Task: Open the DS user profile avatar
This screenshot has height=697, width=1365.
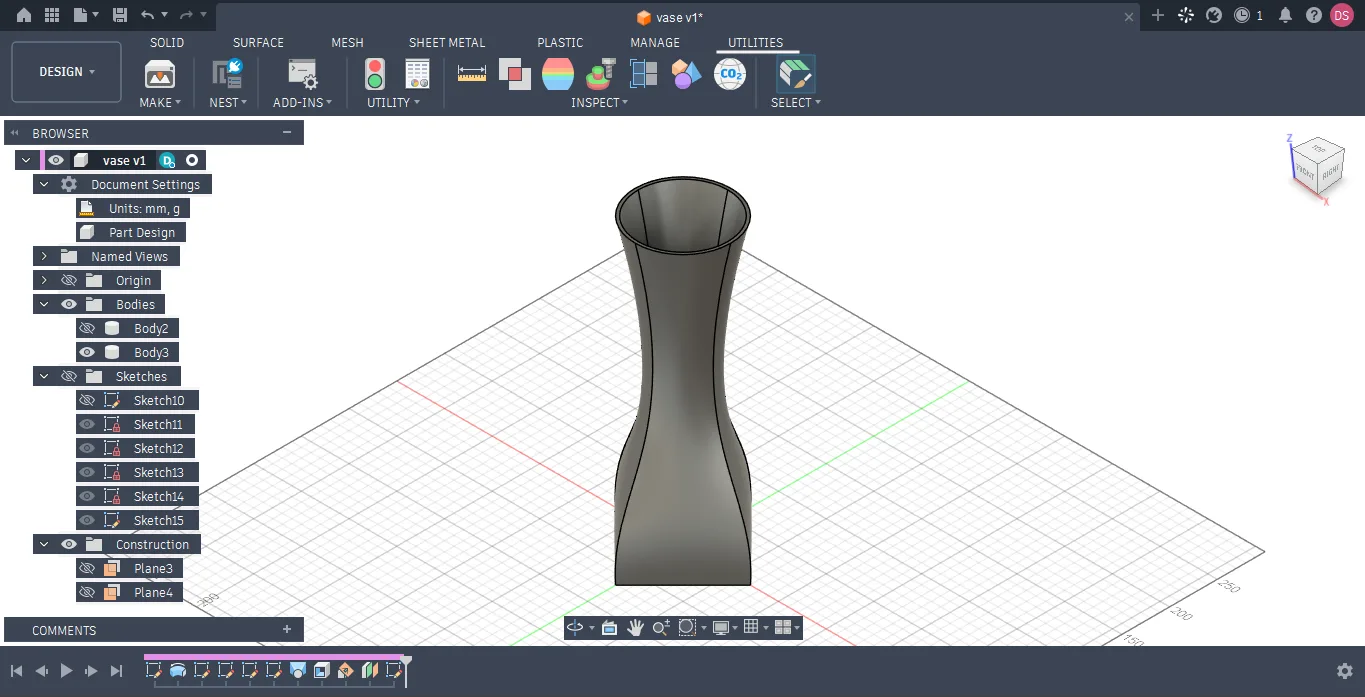Action: 1341,15
